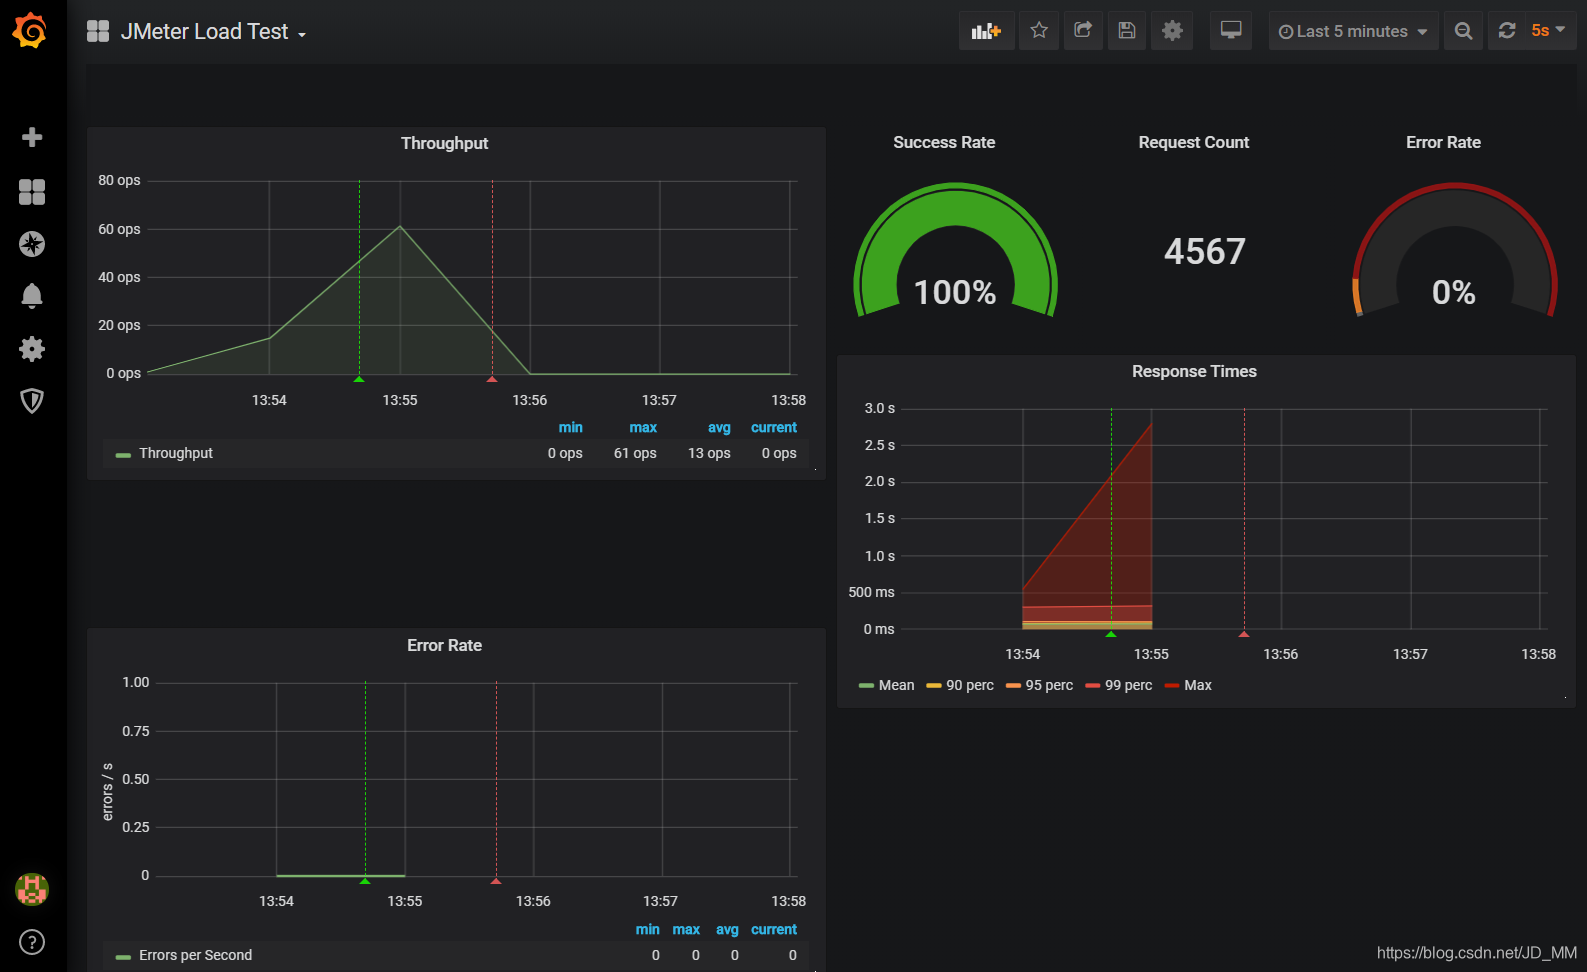Toggle the Max series in legend

pyautogui.click(x=1198, y=685)
